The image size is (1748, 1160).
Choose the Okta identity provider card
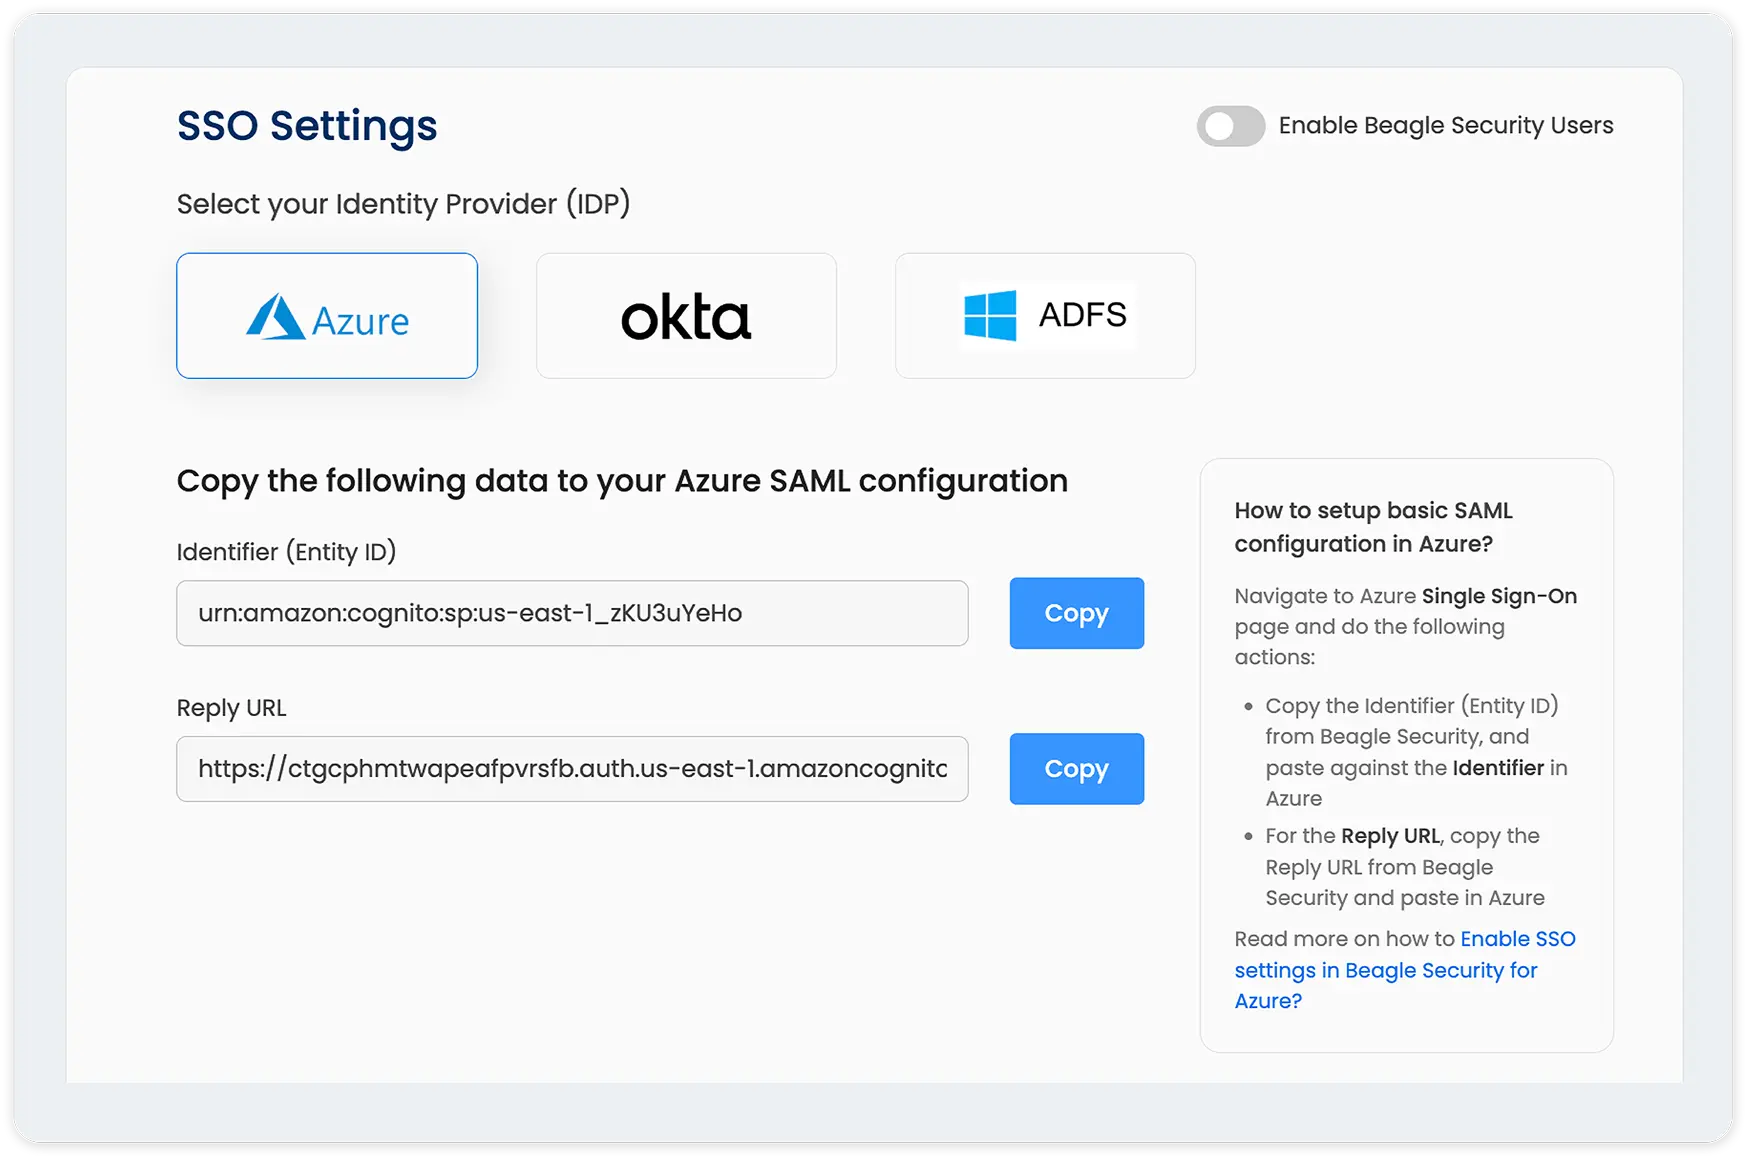coord(686,315)
